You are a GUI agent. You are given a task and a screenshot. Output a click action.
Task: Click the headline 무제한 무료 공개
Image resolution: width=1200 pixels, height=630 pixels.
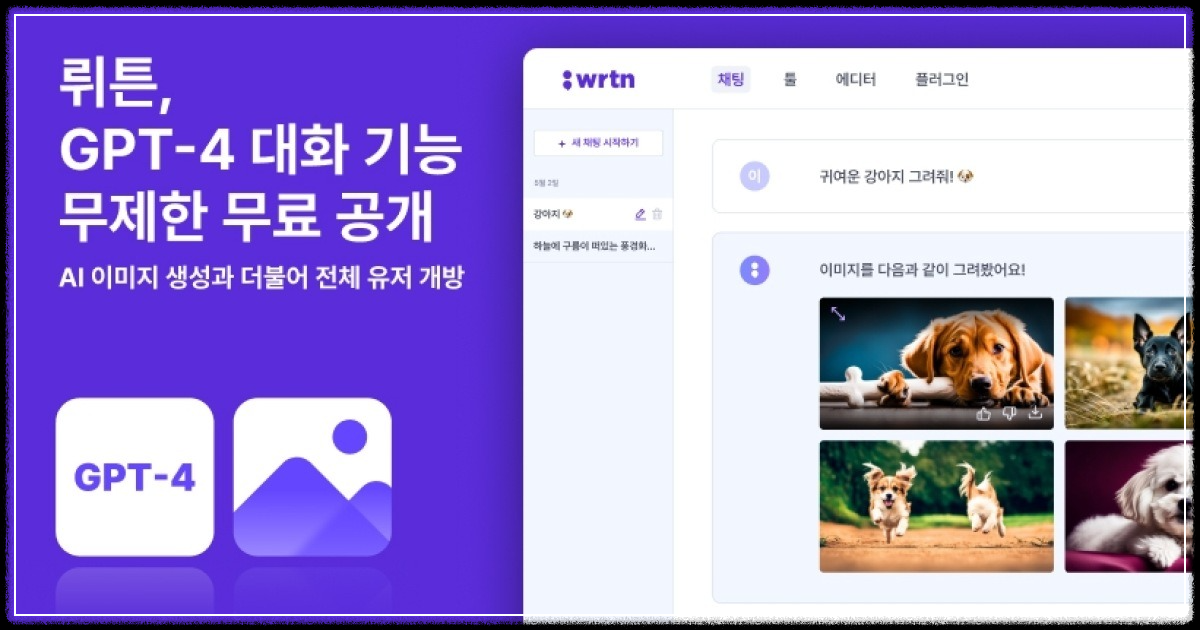point(247,216)
